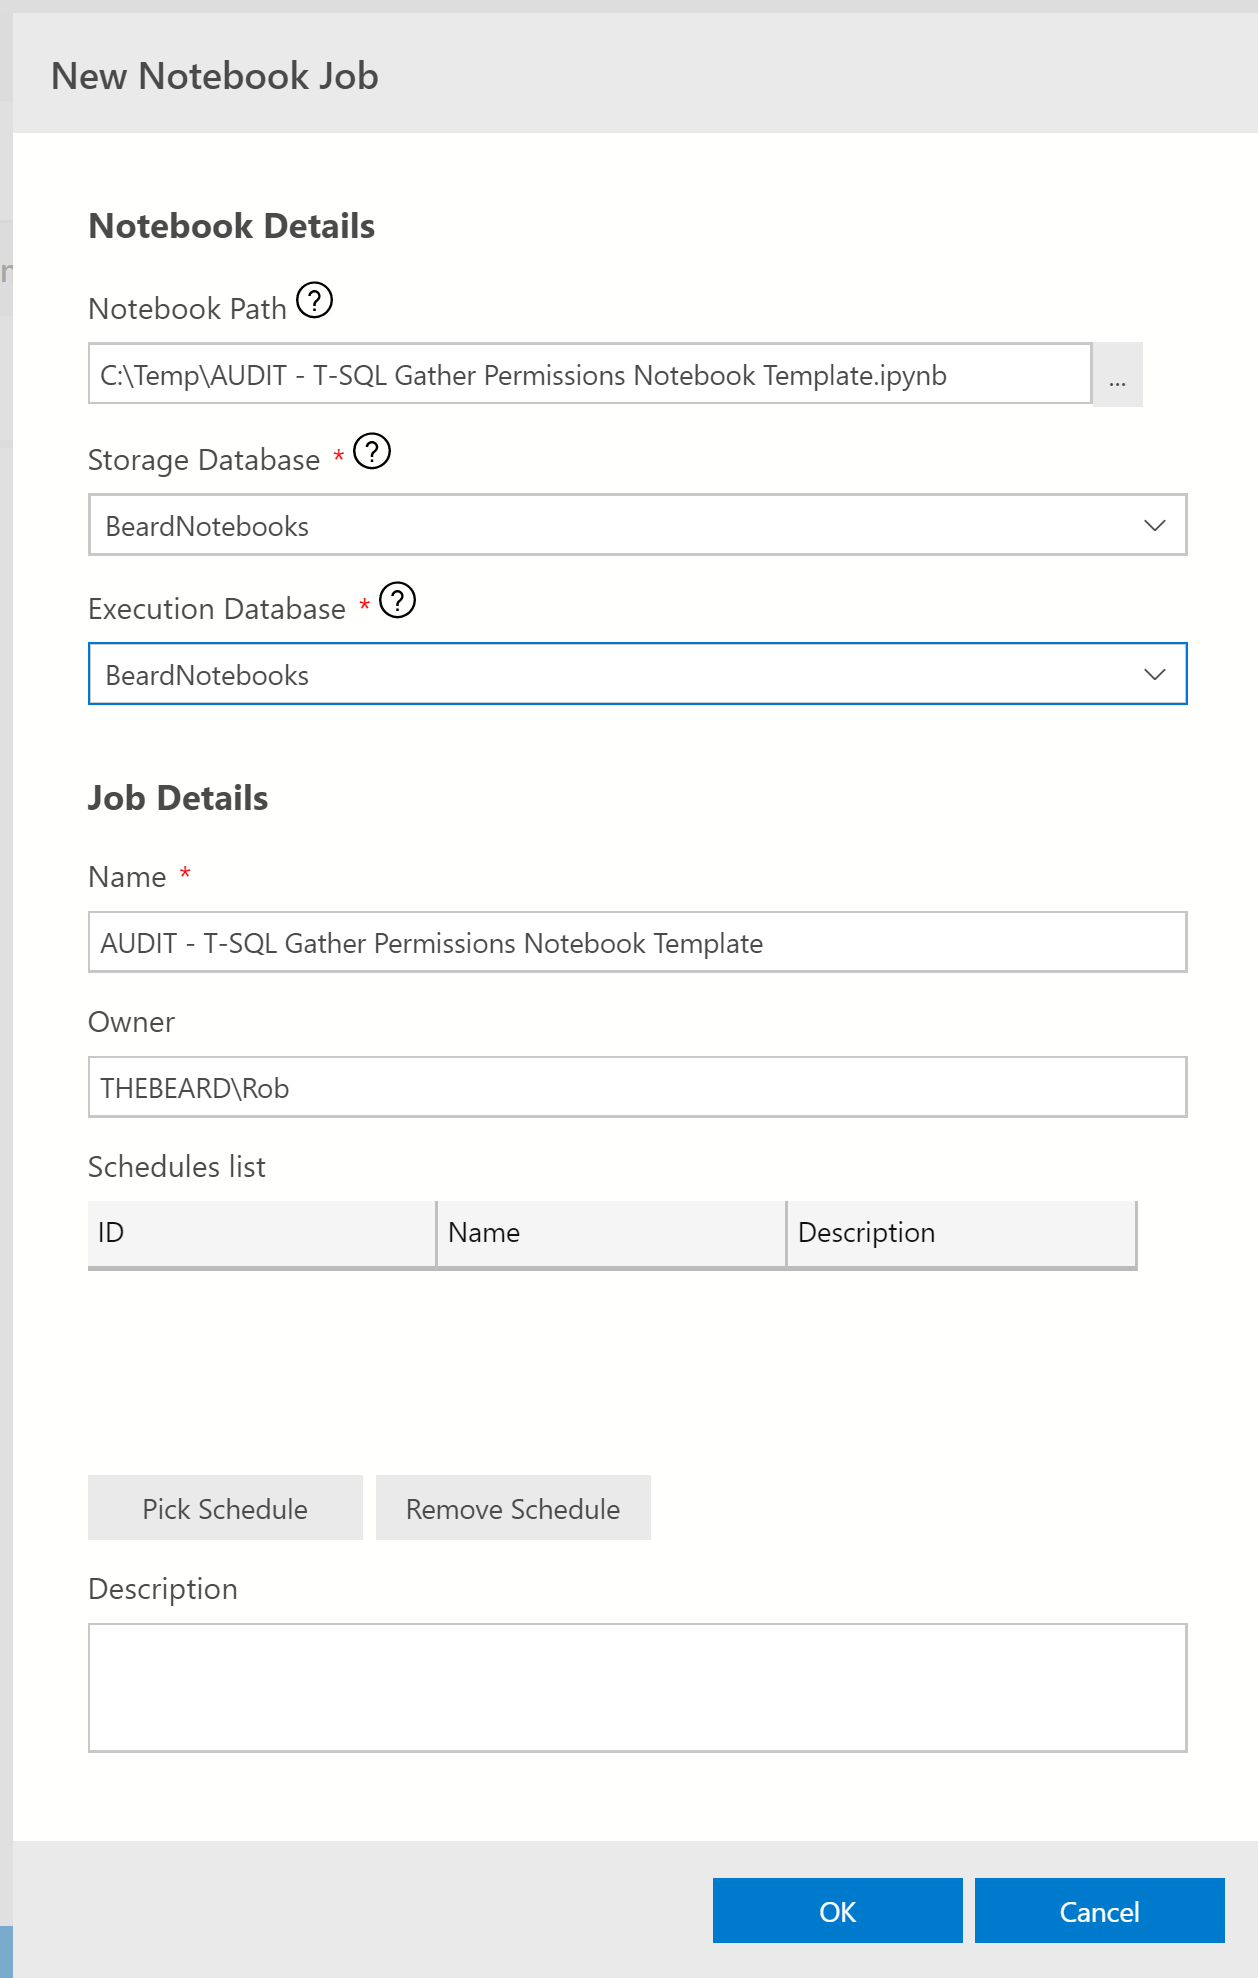Click the Description column header in Schedules list

960,1233
